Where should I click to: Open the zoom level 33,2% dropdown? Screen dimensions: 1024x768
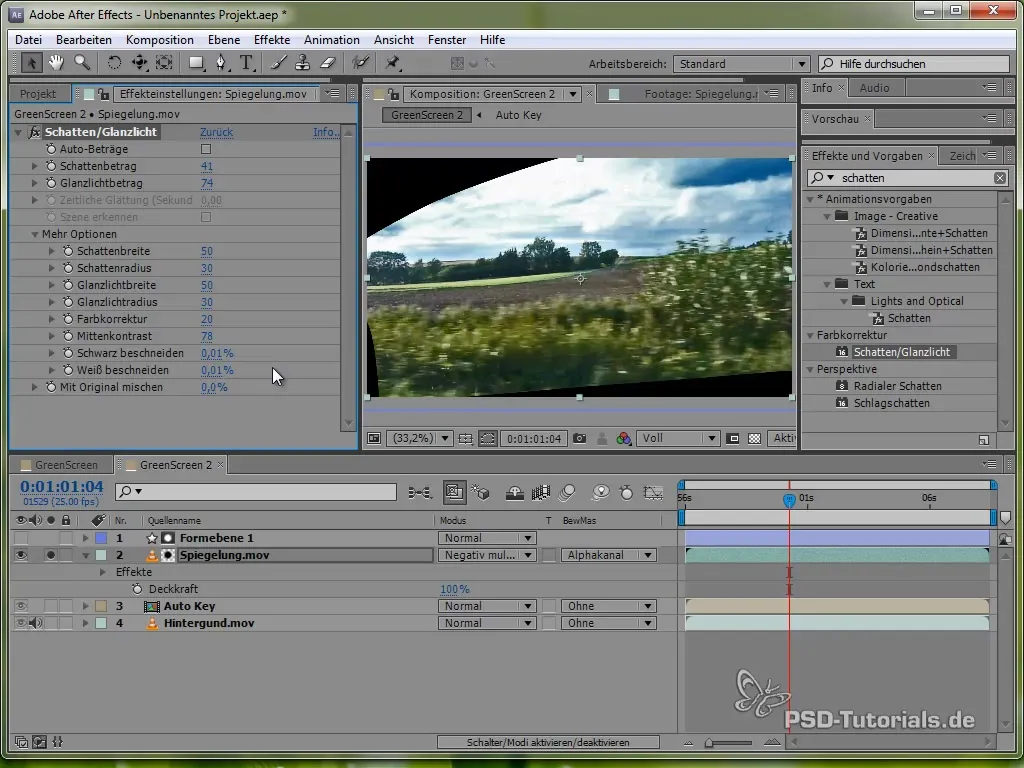pos(419,438)
